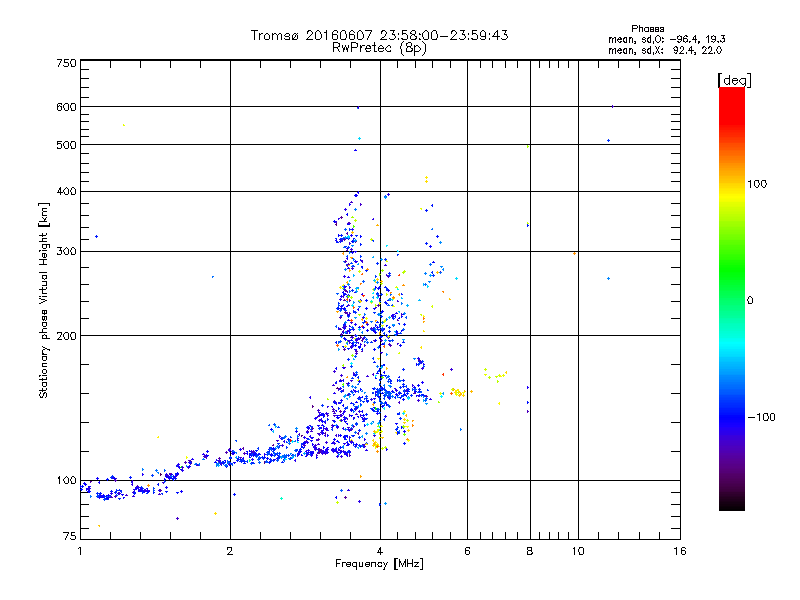Click the y-axis tick label '200'
The width and height of the screenshot is (800, 600).
pos(66,336)
